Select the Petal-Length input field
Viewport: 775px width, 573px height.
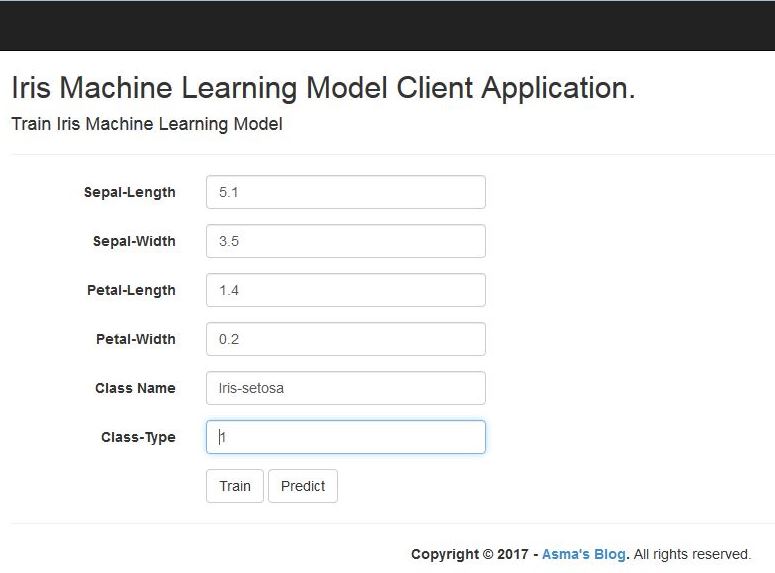click(345, 290)
